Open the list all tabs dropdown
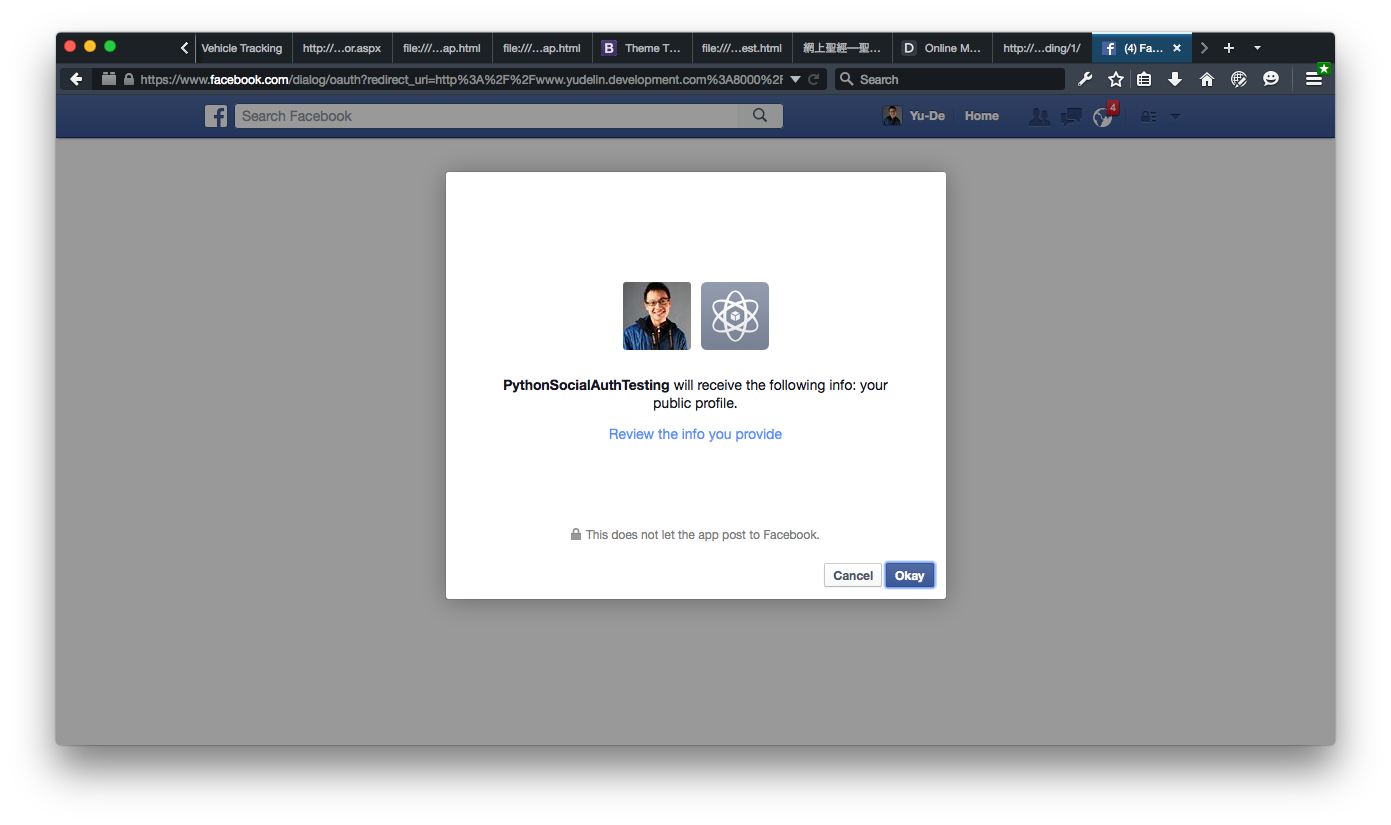 [1257, 48]
